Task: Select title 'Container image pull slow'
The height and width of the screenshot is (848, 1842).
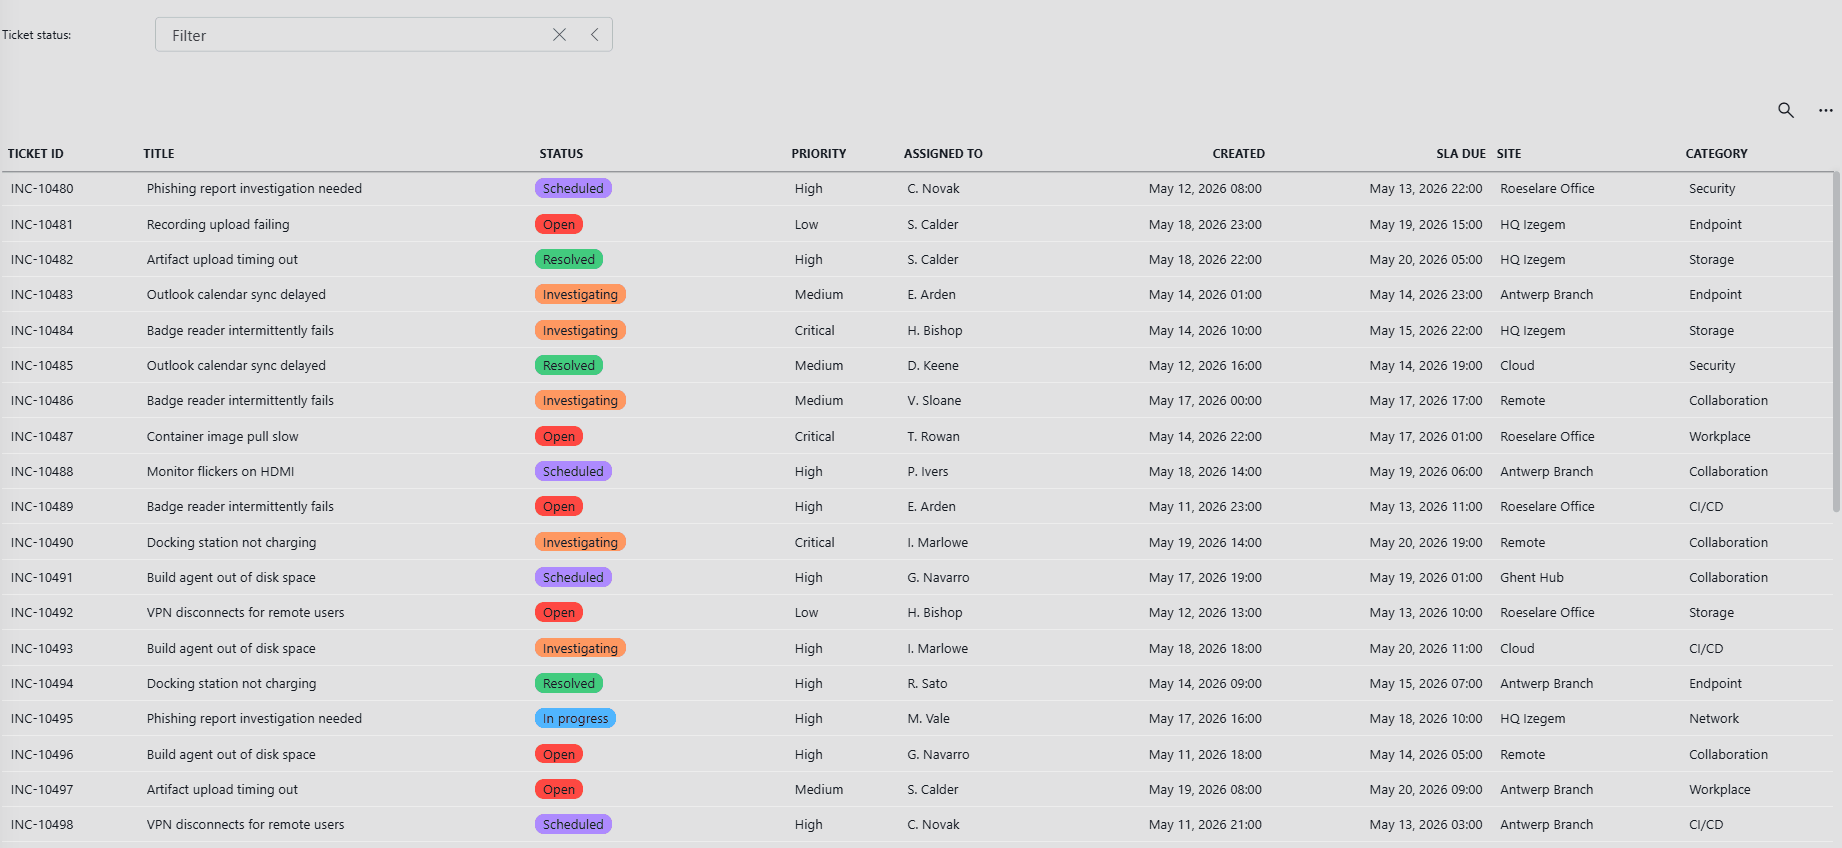Action: [222, 437]
